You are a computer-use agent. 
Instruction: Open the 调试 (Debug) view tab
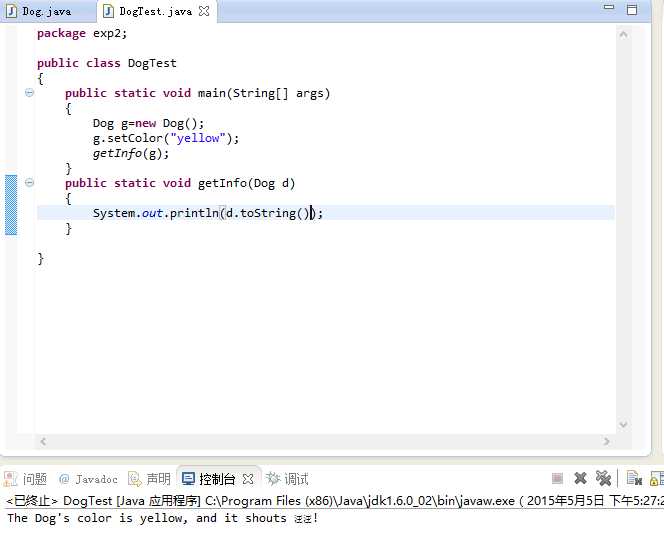(x=287, y=479)
